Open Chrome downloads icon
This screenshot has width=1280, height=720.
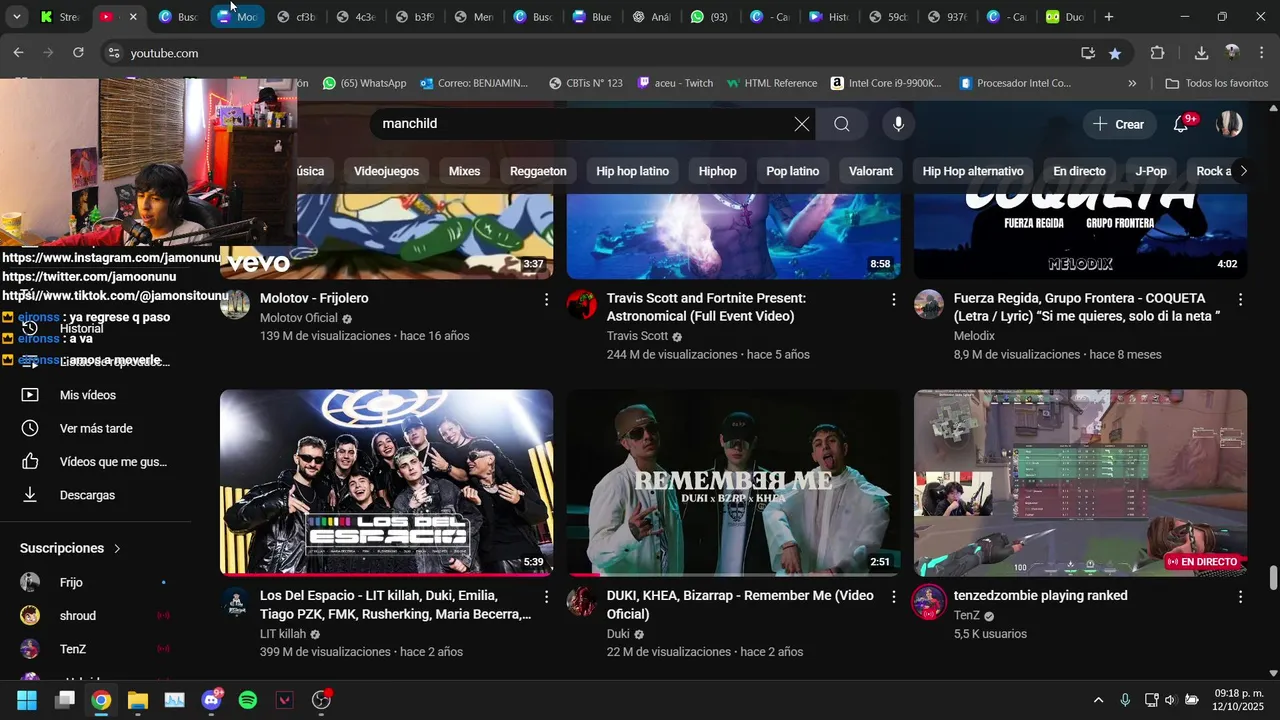pyautogui.click(x=1201, y=53)
